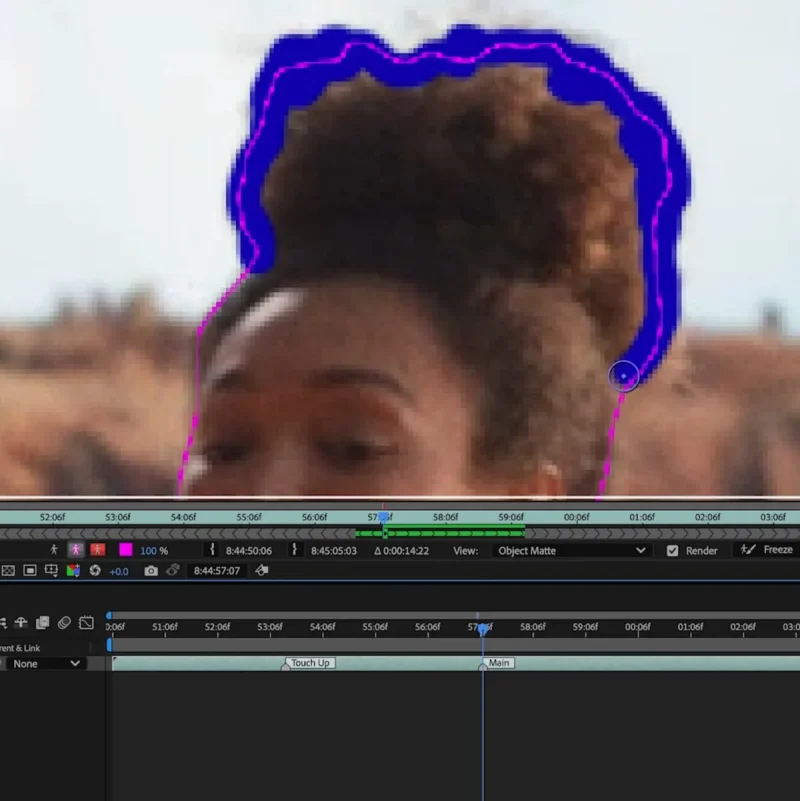Screen dimensions: 800x801
Task: Toggle the mask and shape path visibility icon
Action: pos(30,570)
